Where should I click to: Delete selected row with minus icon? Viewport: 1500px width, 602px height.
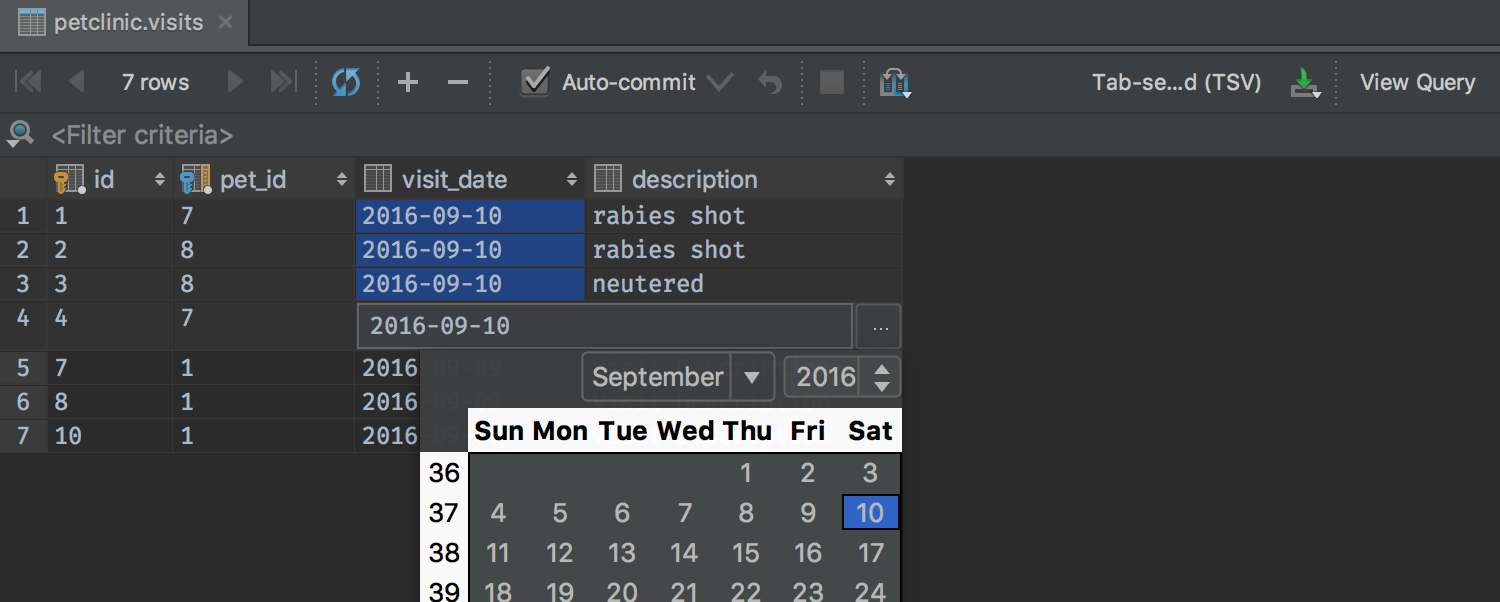pos(458,82)
